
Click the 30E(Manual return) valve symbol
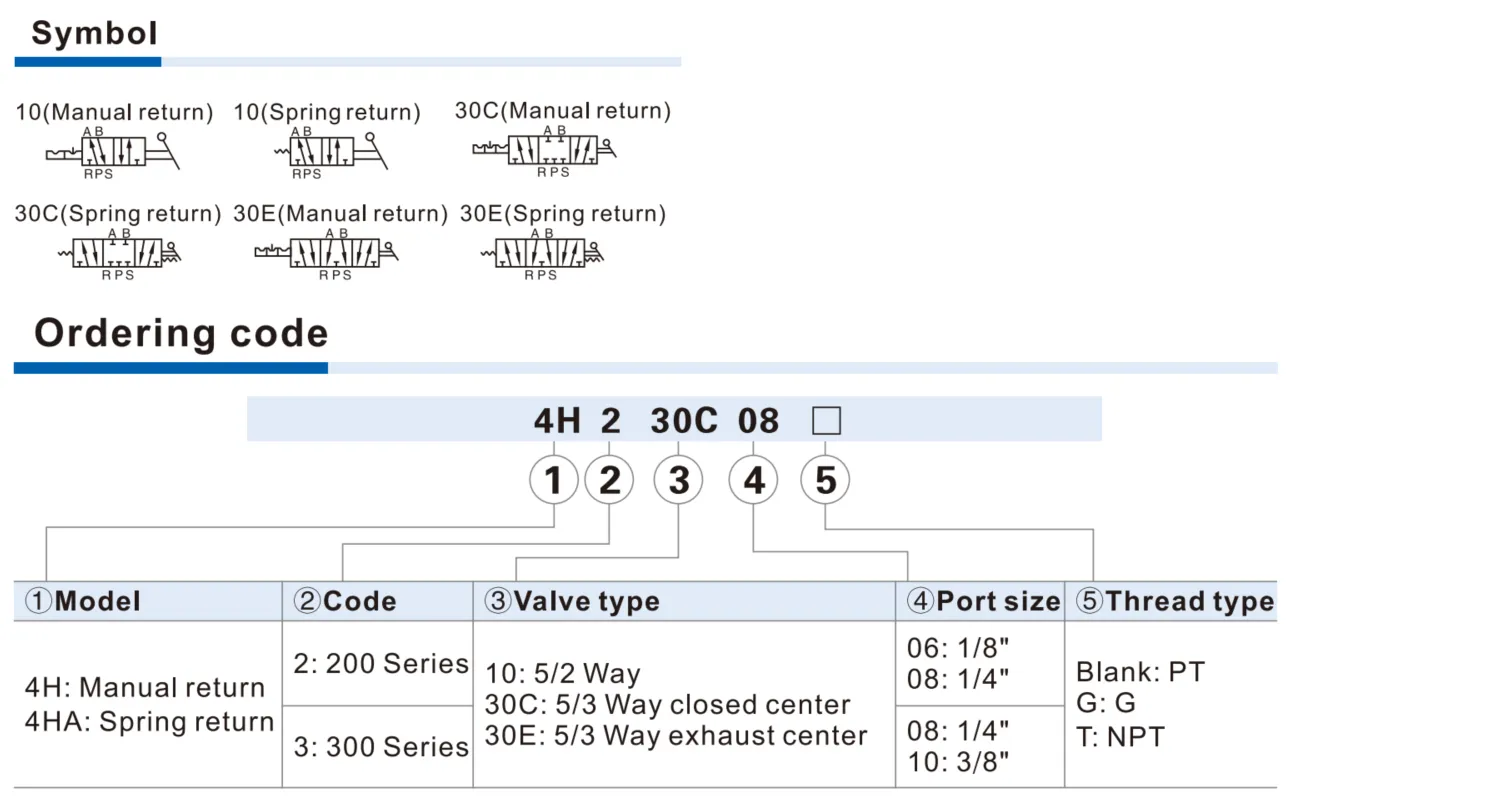pyautogui.click(x=326, y=254)
